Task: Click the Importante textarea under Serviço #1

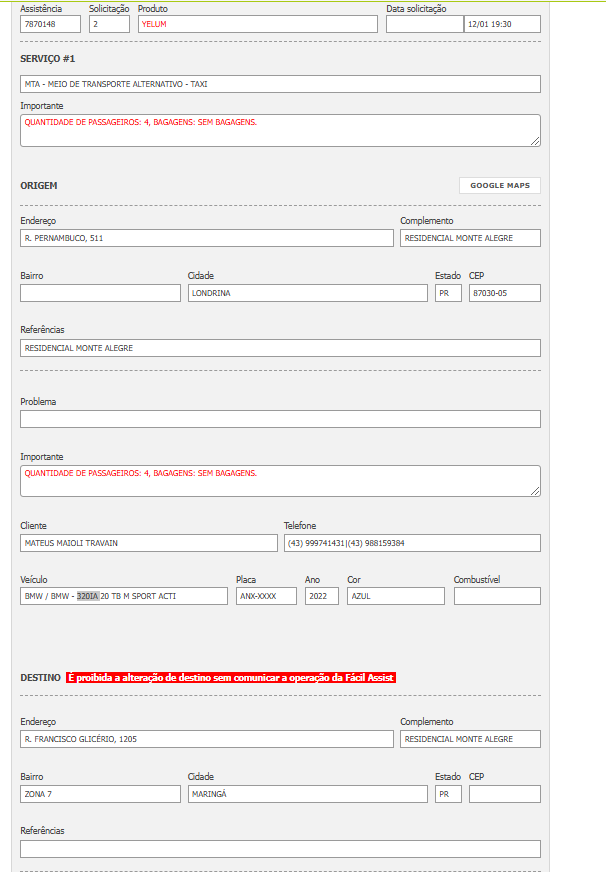Action: point(280,131)
